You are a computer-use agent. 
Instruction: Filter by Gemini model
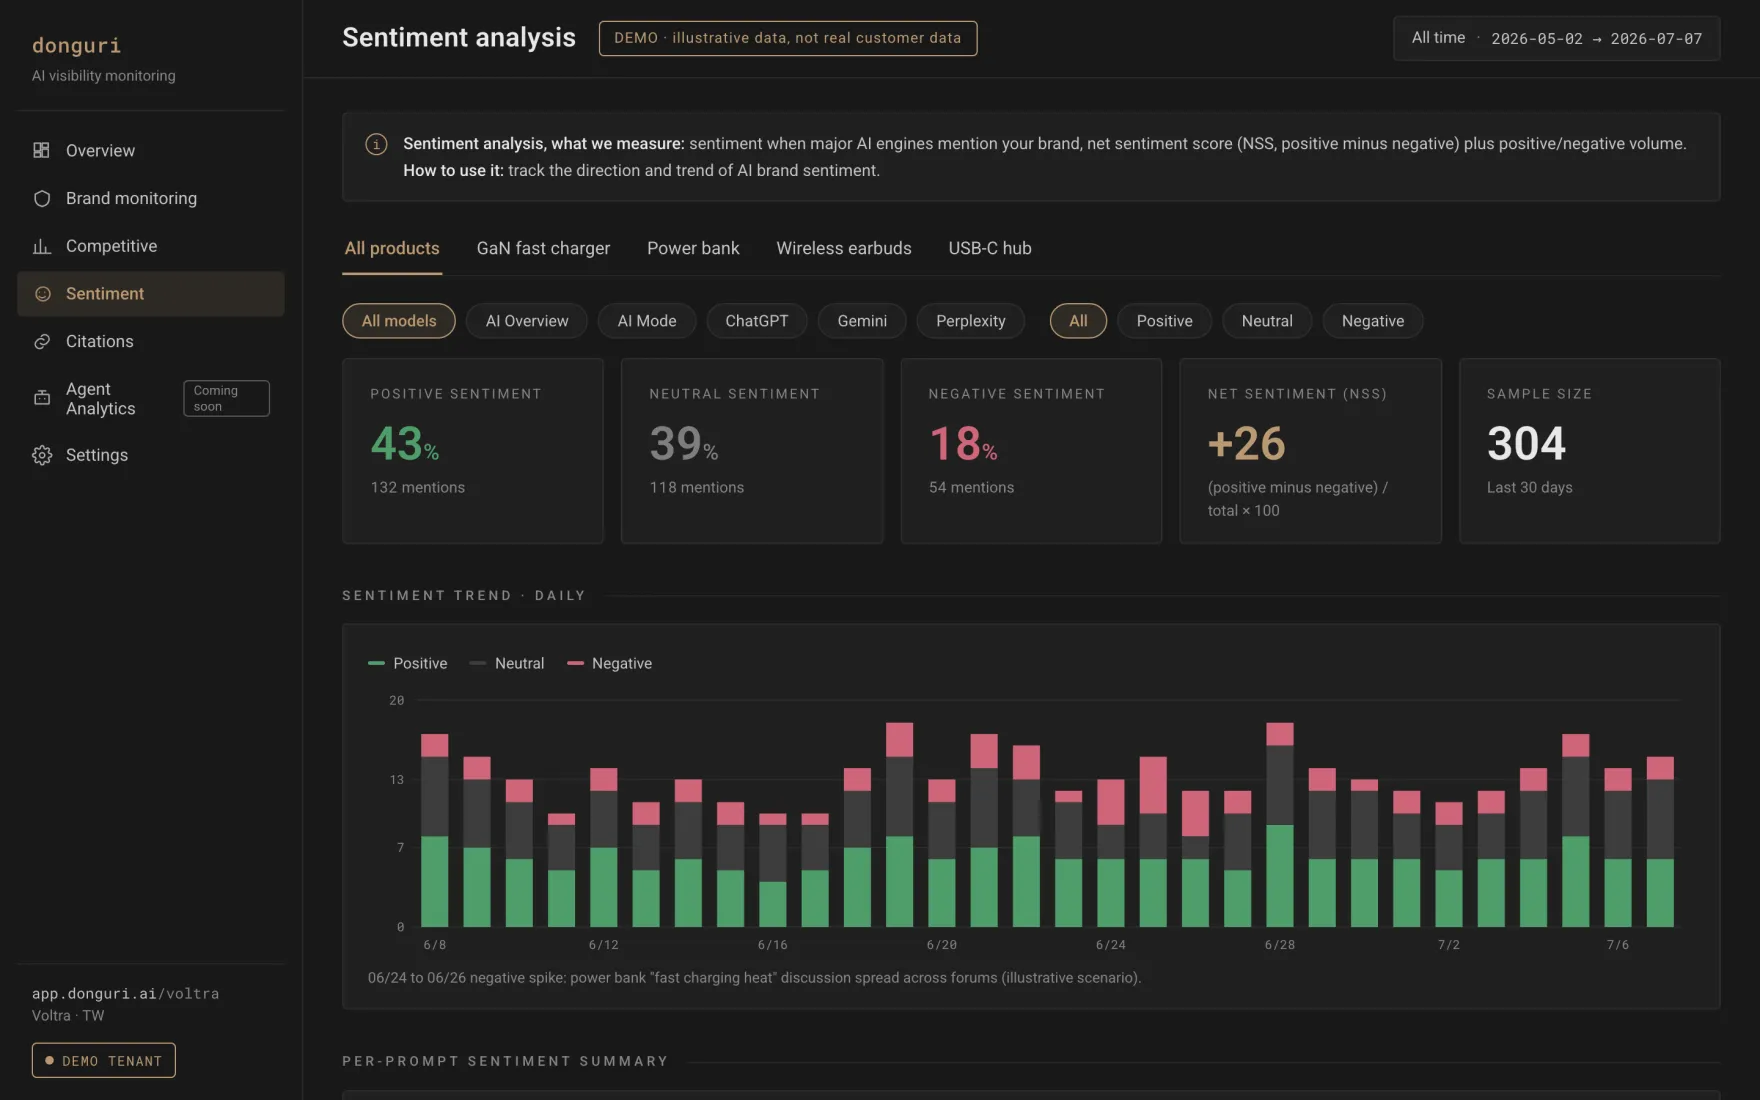pyautogui.click(x=862, y=321)
